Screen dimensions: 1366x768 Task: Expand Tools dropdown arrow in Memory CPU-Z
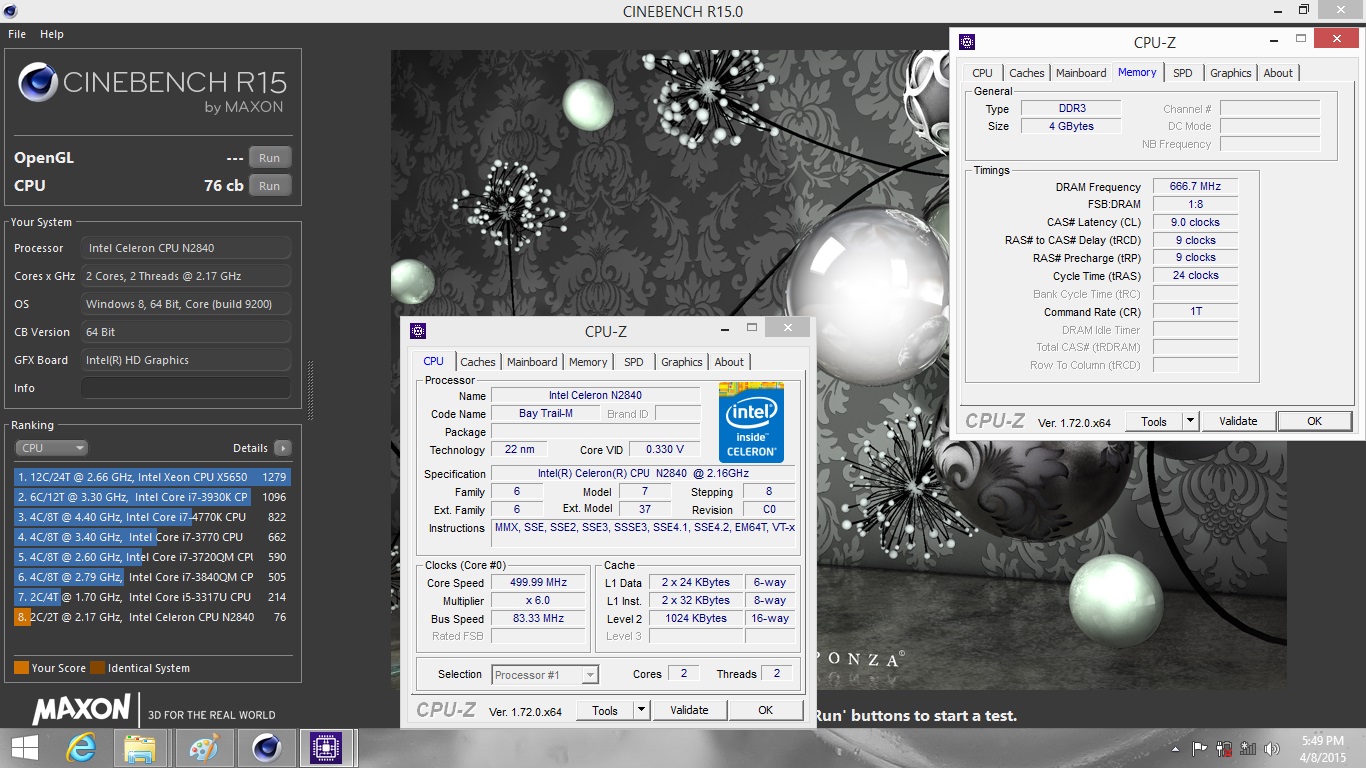tap(1191, 421)
